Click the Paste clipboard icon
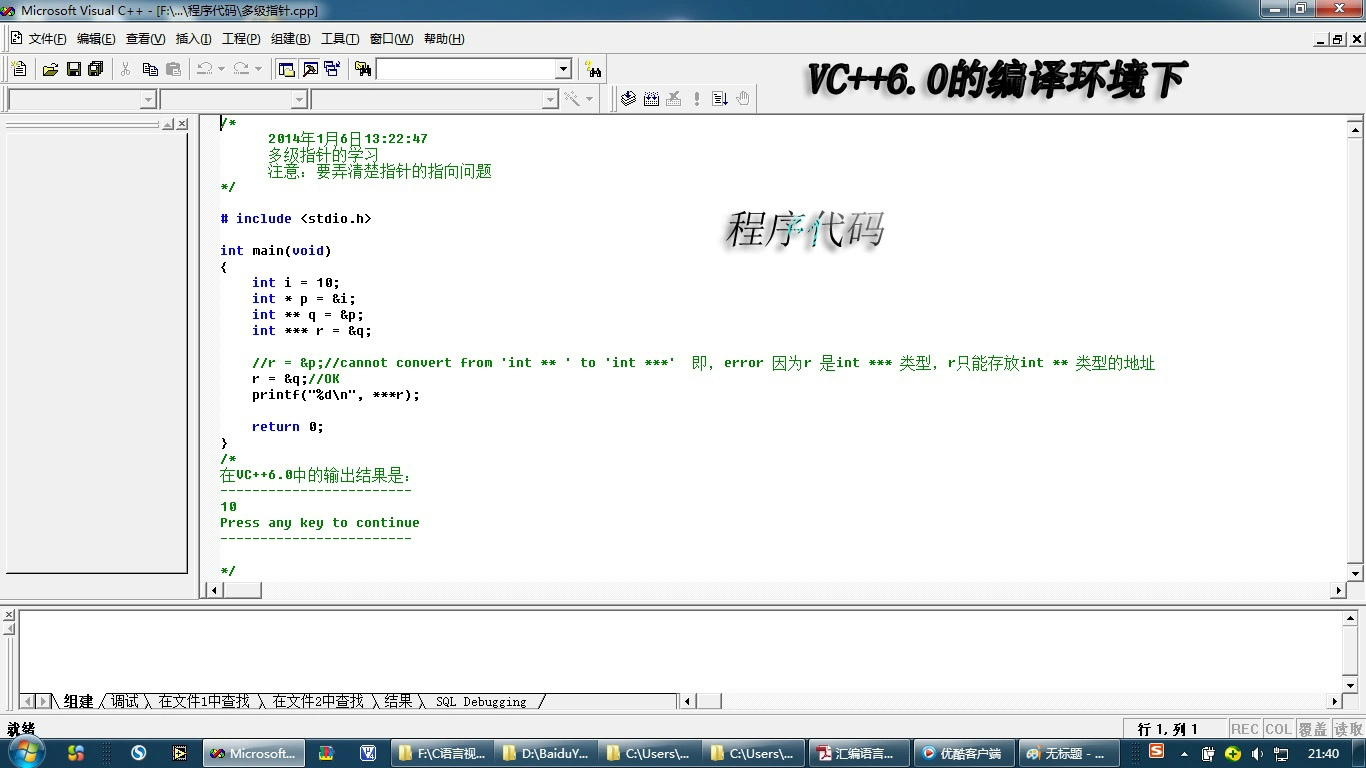This screenshot has height=768, width=1366. point(174,69)
